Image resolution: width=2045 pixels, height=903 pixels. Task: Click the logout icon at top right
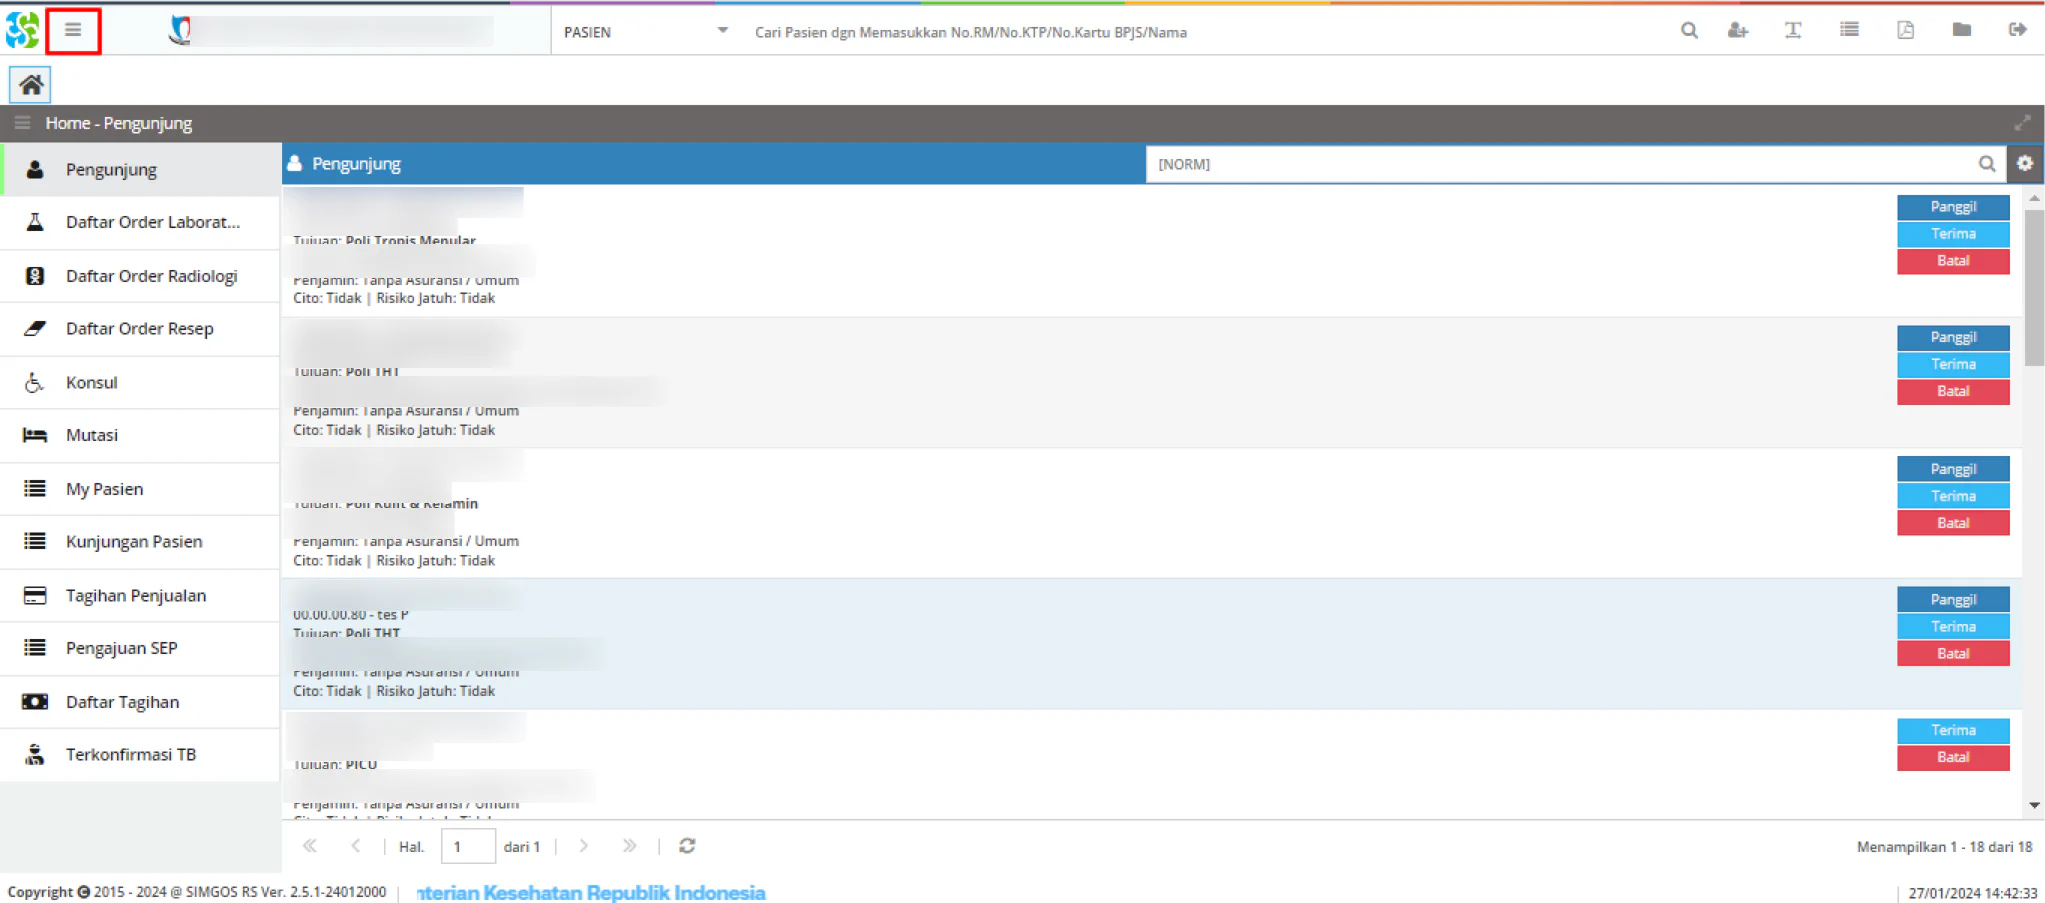[x=2017, y=30]
